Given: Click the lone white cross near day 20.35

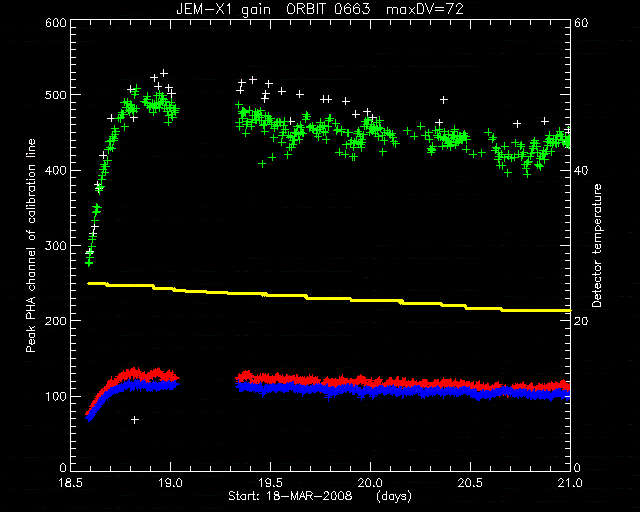Looking at the screenshot, I should coord(444,100).
